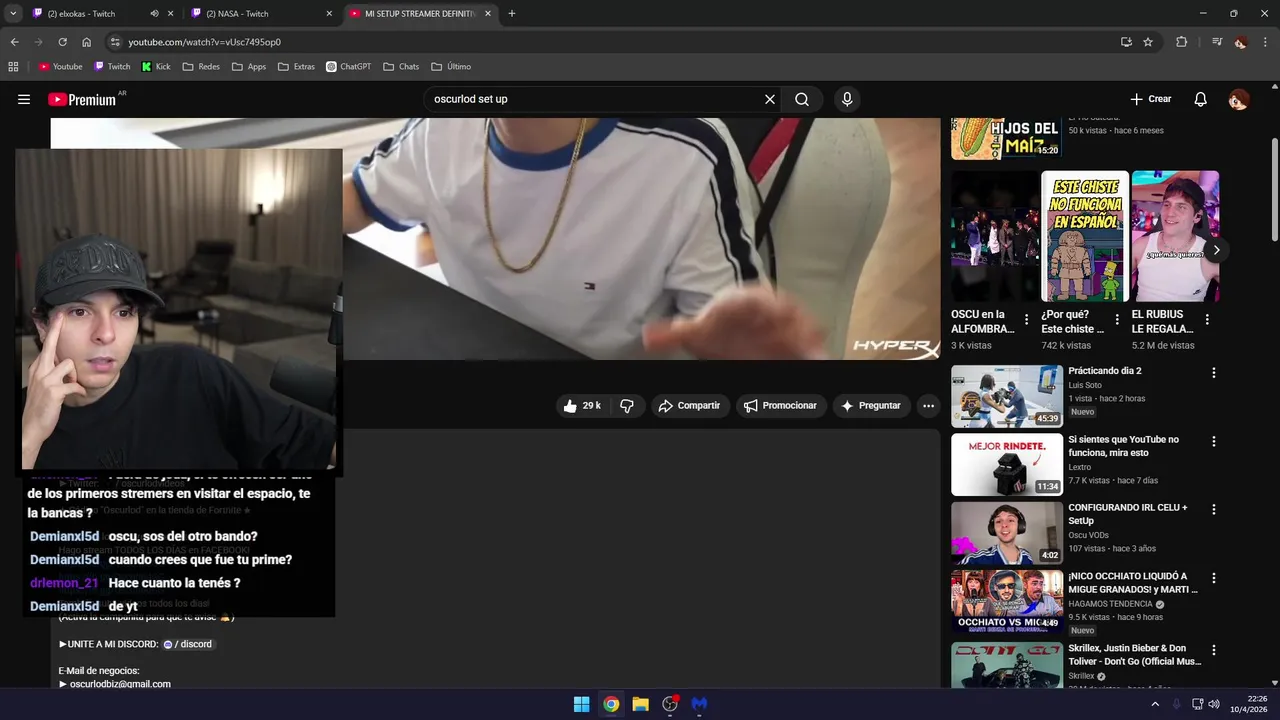Open network settings in system tray
Screen dimensions: 1280x720
(1197, 704)
